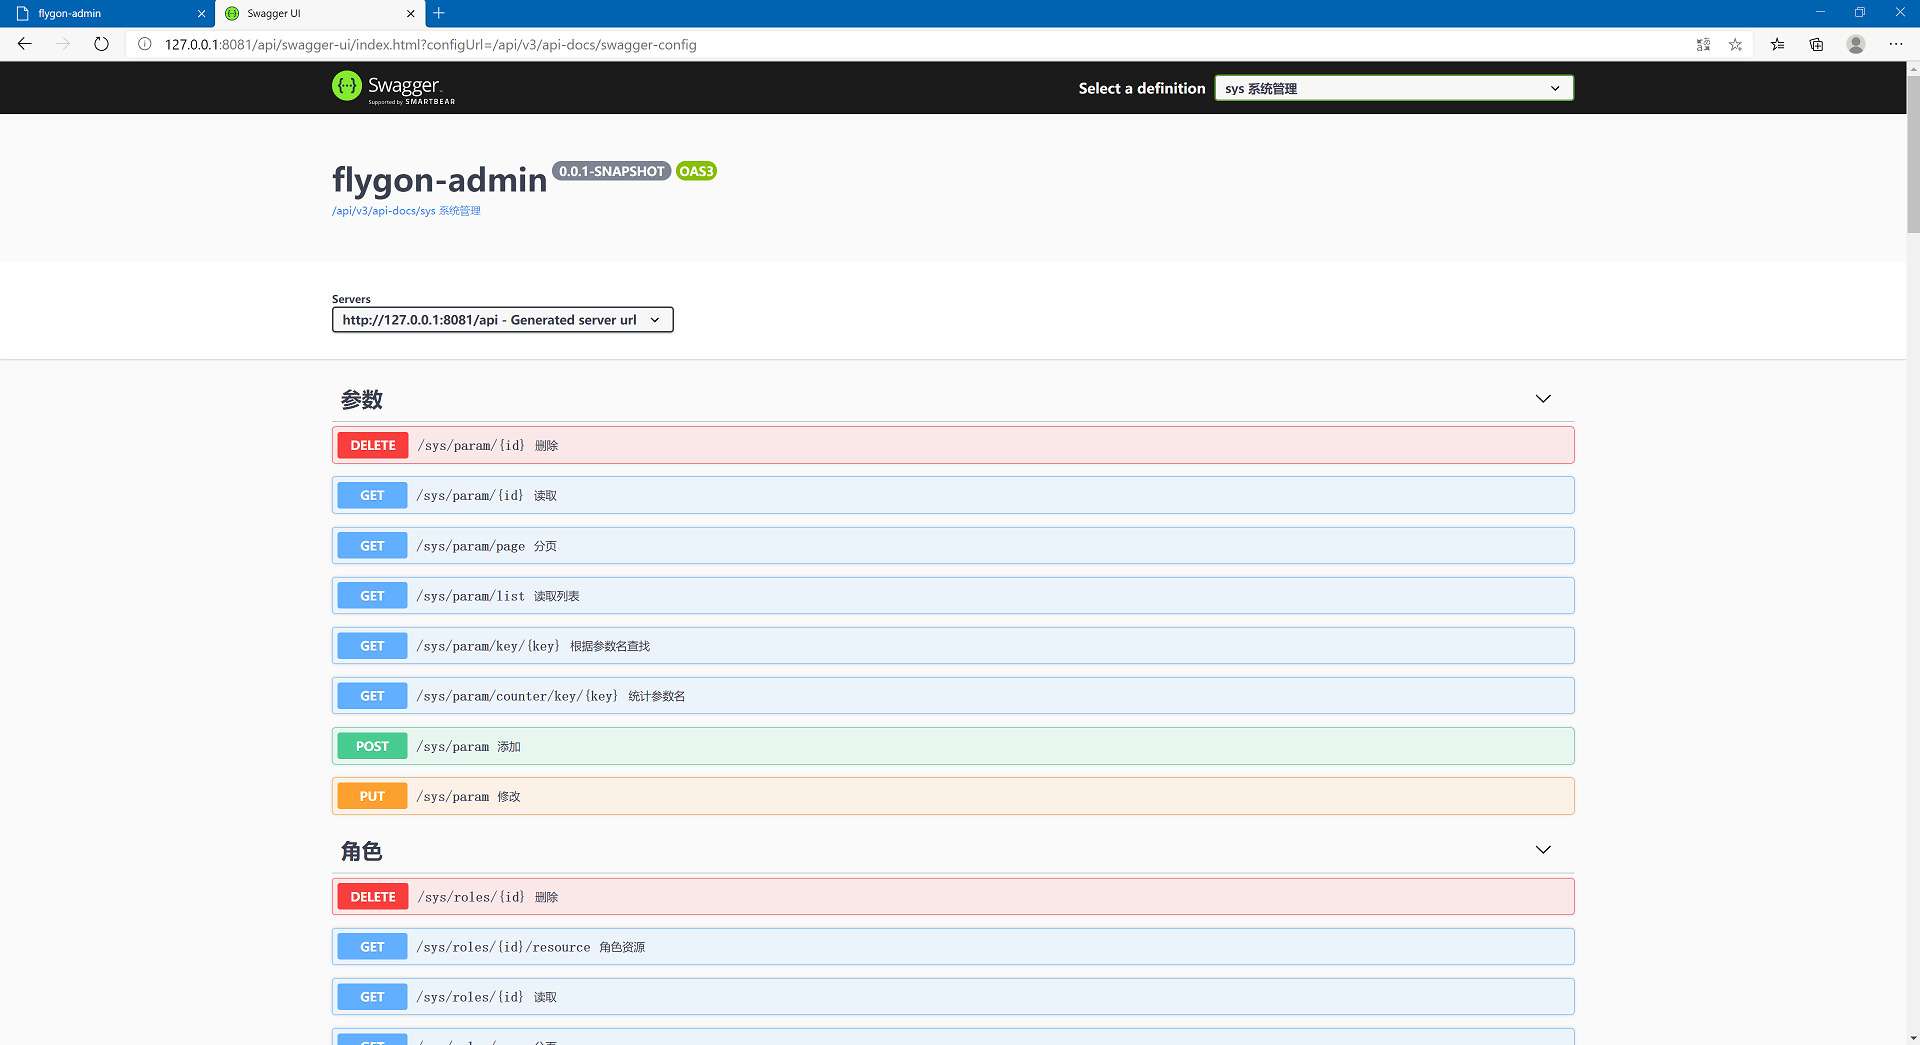Open the favorites list icon
Image resolution: width=1920 pixels, height=1045 pixels.
tap(1777, 44)
